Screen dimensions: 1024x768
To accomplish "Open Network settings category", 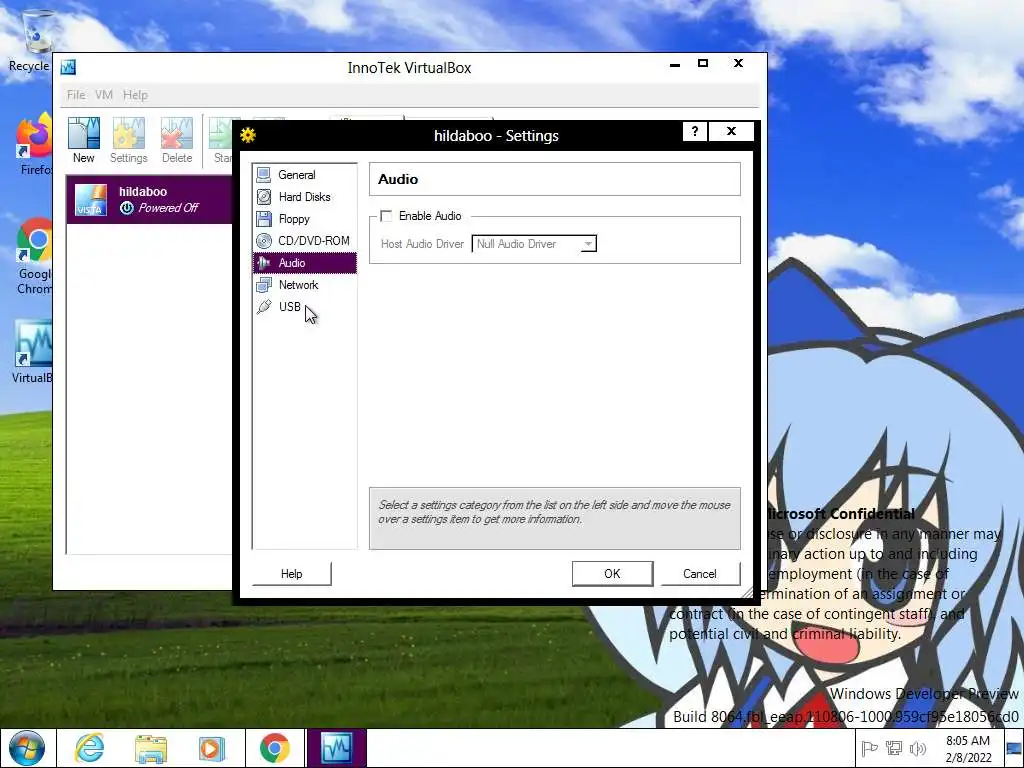I will coord(304,285).
